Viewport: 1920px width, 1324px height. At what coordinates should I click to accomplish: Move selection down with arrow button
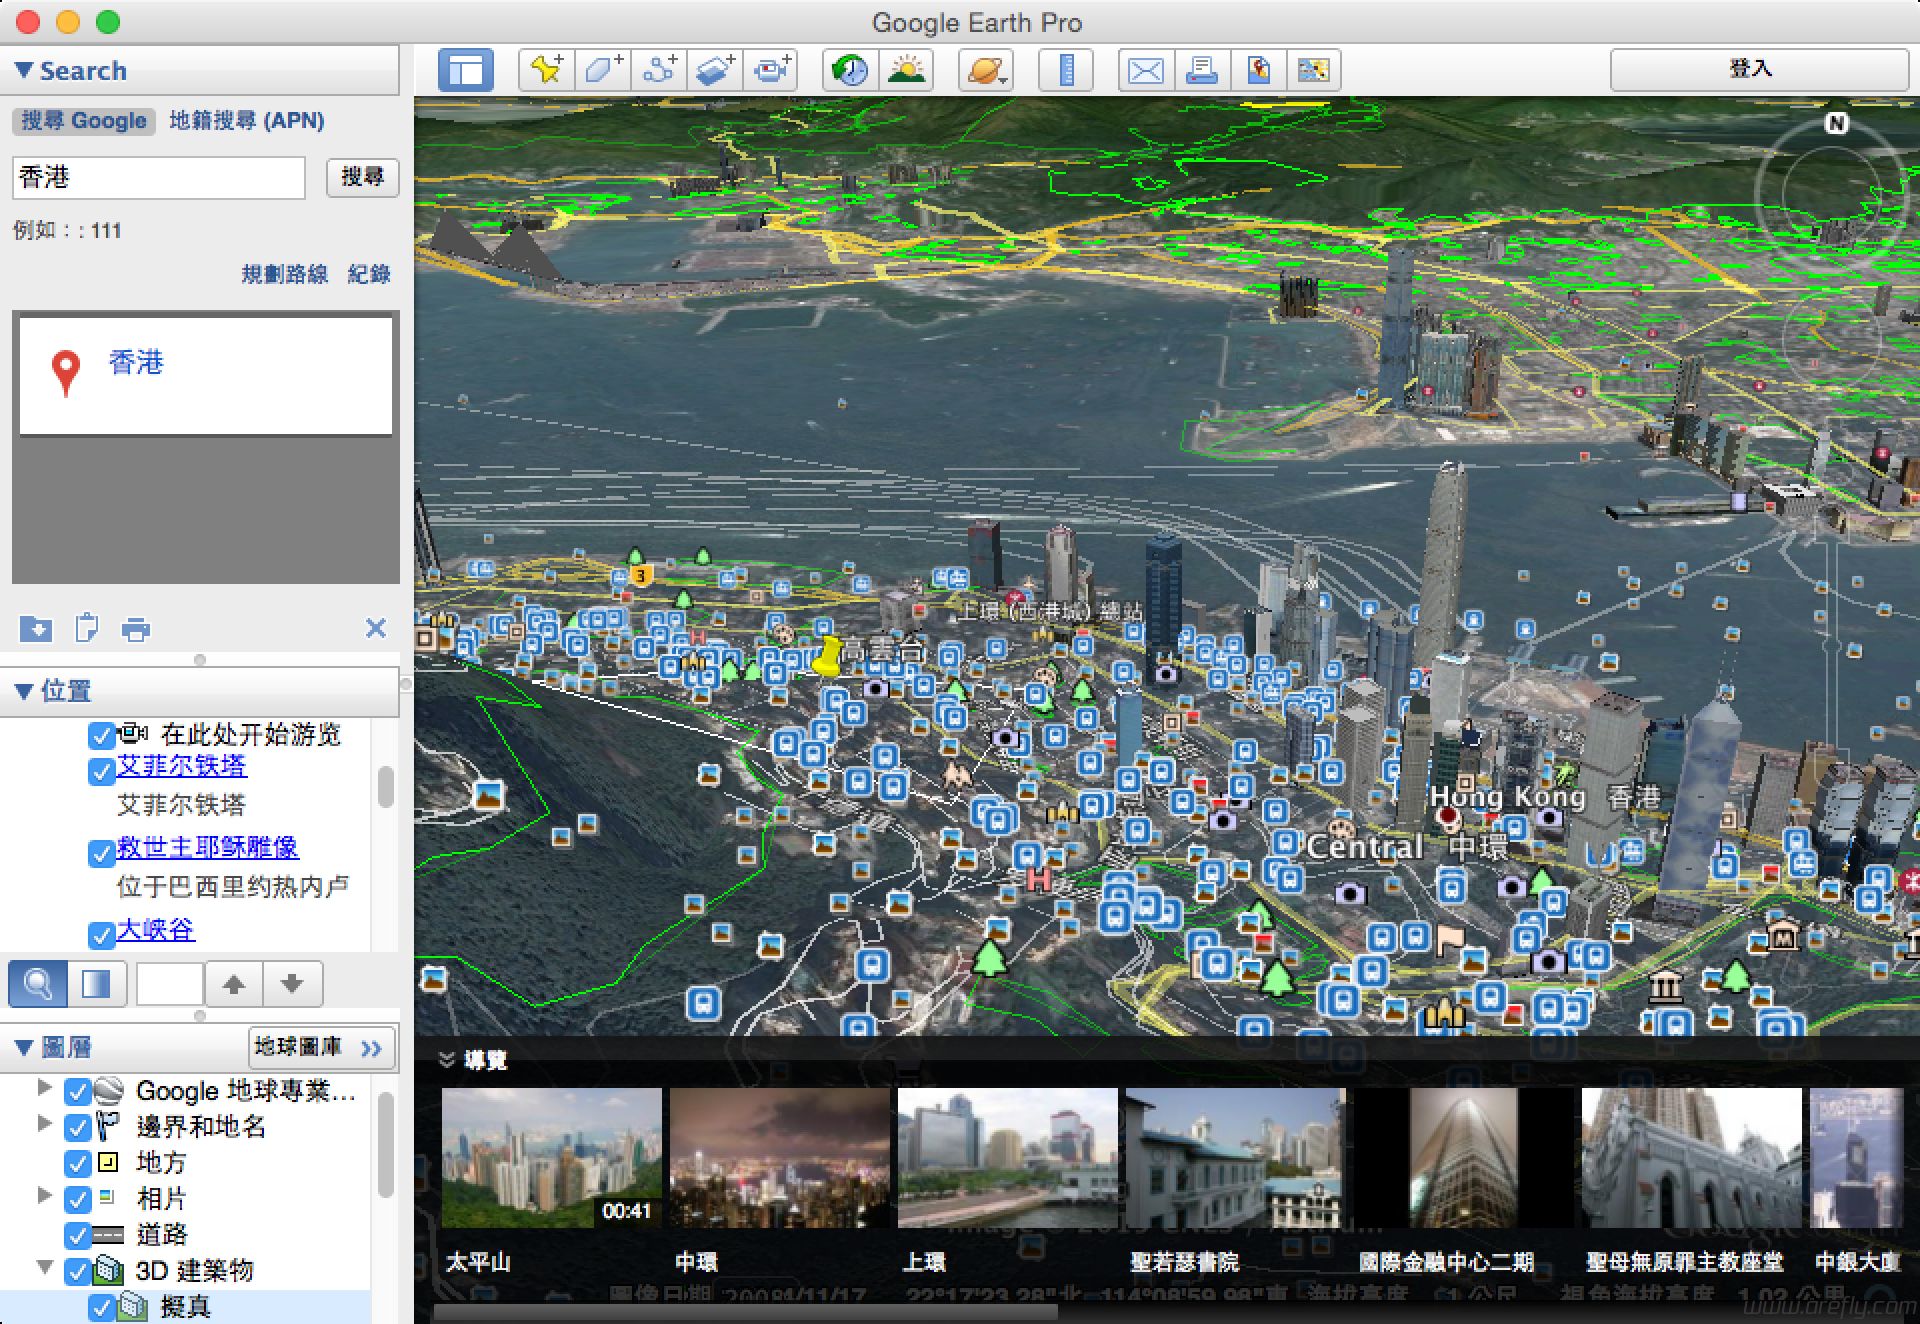pos(293,984)
